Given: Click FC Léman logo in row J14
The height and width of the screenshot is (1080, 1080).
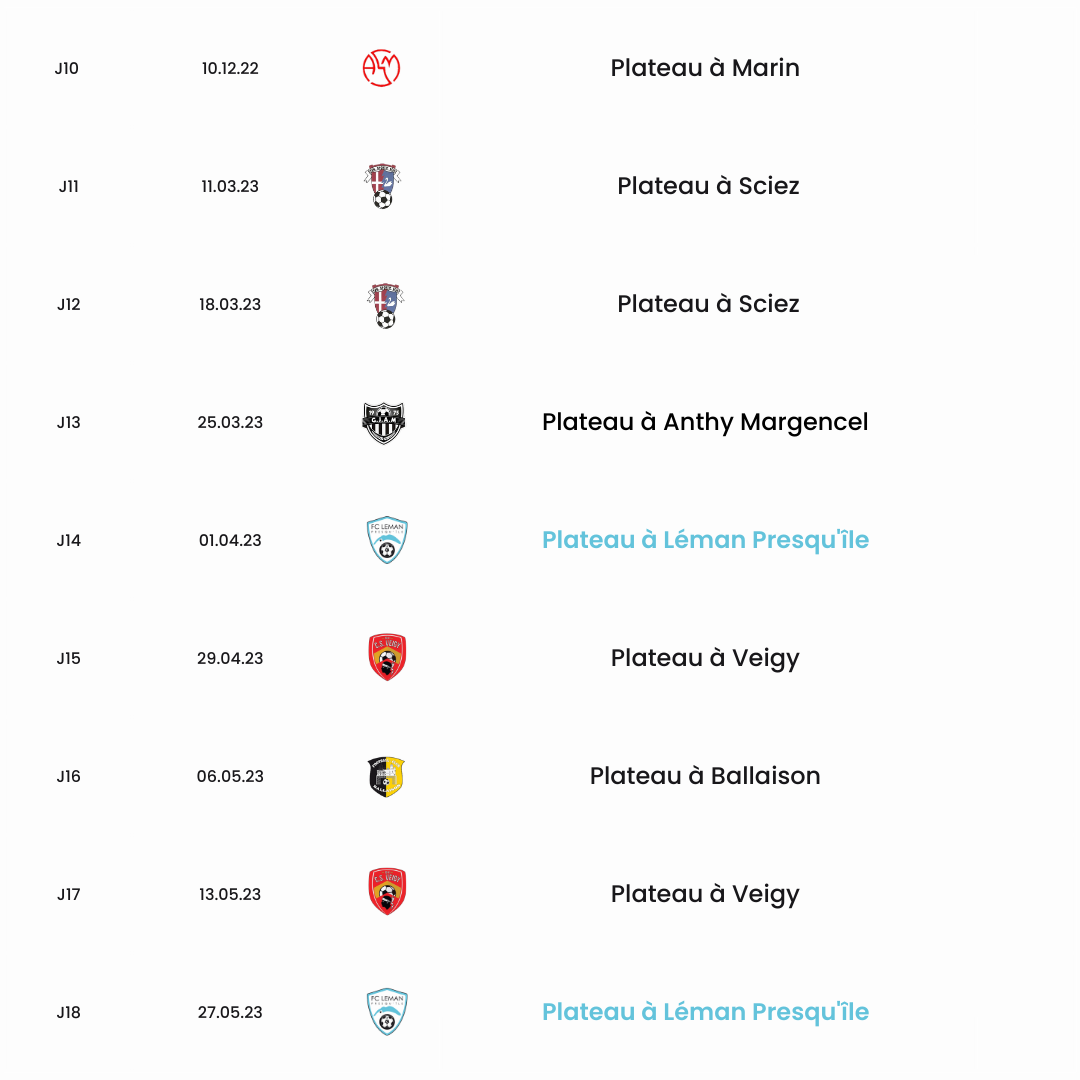Looking at the screenshot, I should point(387,540).
